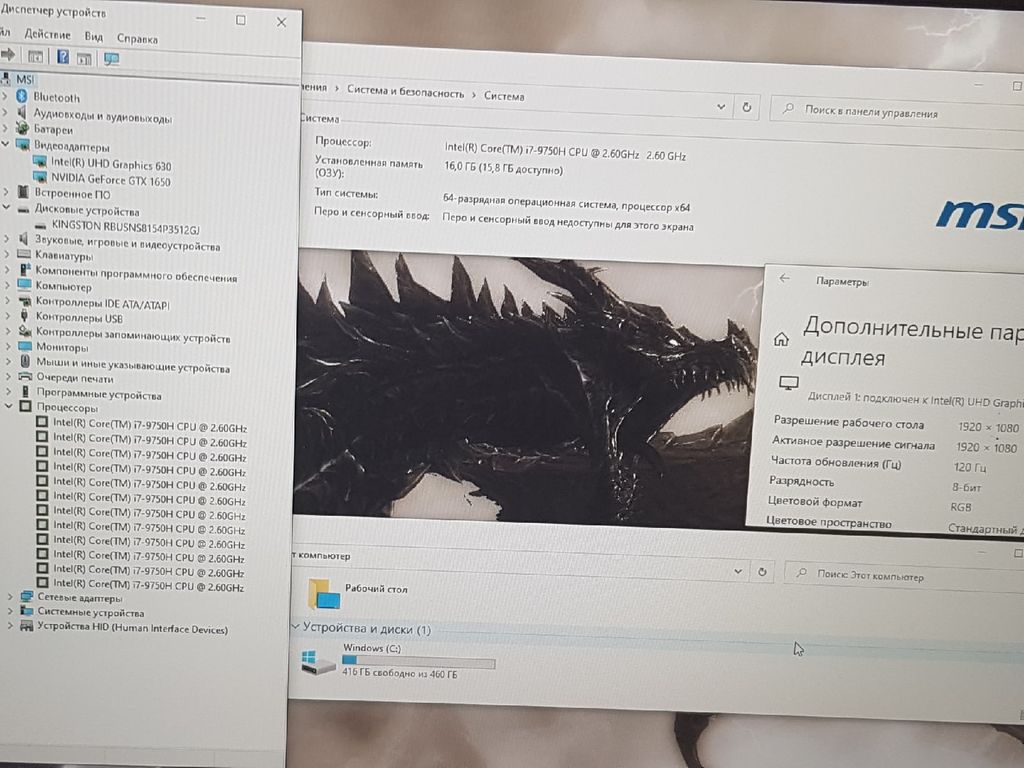This screenshot has height=768, width=1024.
Task: Collapse the Процессоры category
Action: point(8,406)
